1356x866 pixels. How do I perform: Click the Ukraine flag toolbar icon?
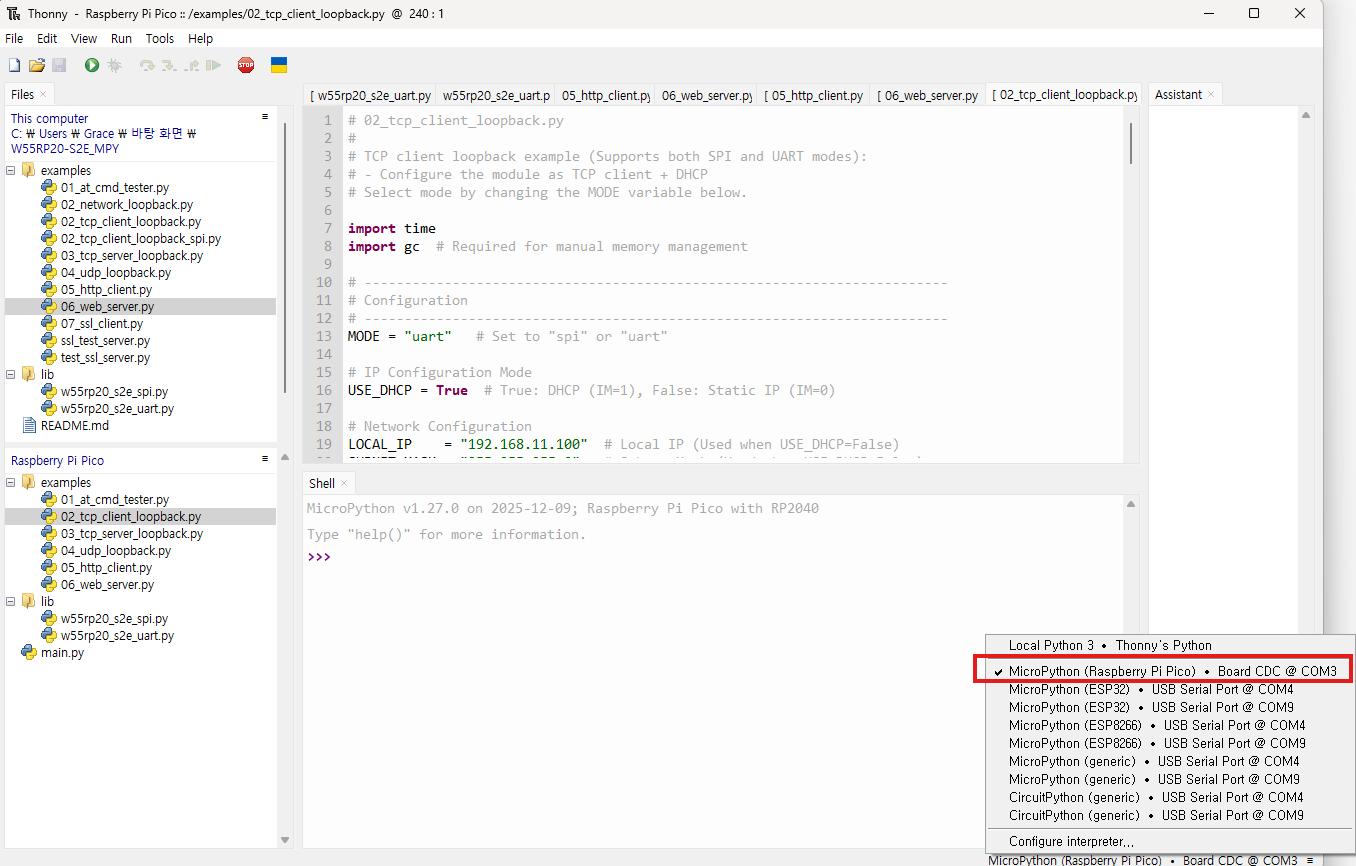[x=280, y=65]
